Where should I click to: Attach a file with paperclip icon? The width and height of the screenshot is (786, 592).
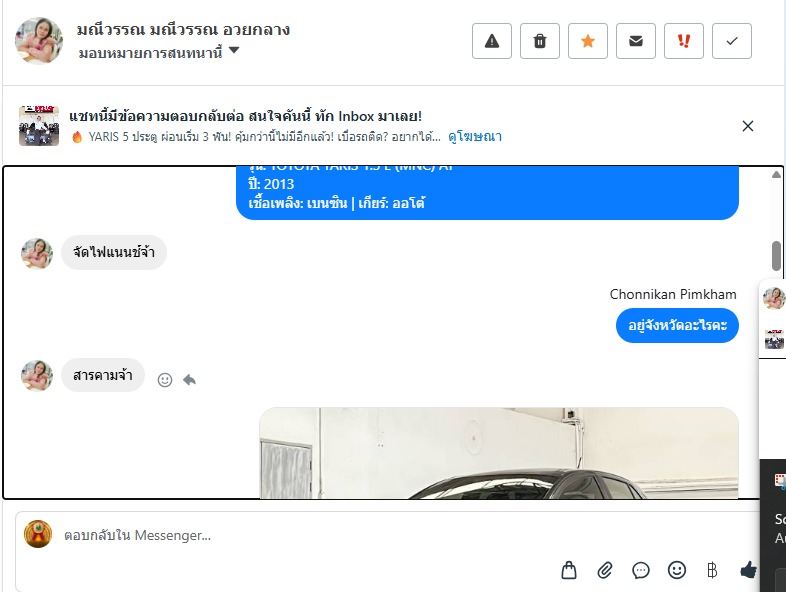point(605,570)
